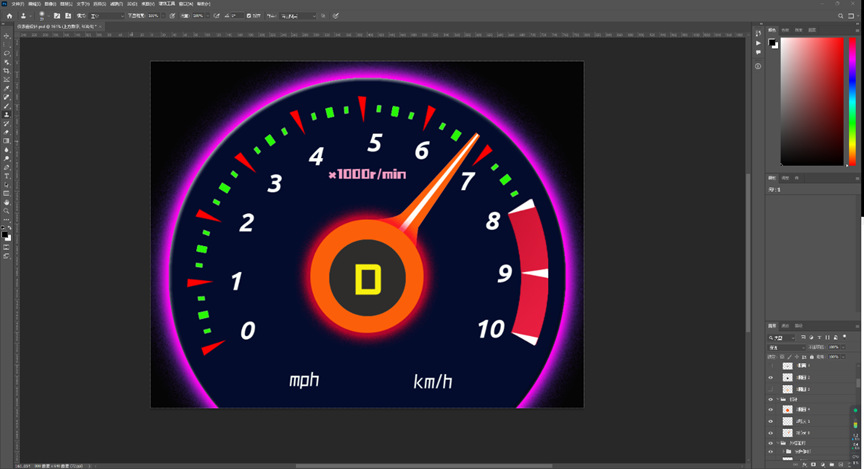This screenshot has height=469, width=864.
Task: Switch to the Paths tab
Action: pos(798,326)
